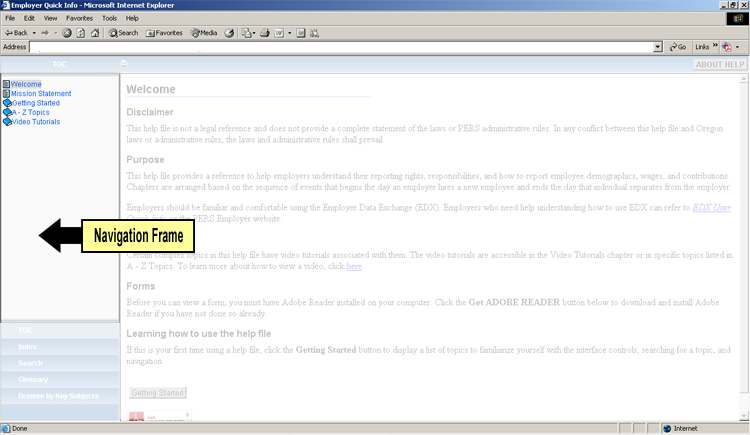Open the Favorites menu
The width and height of the screenshot is (750, 435).
pos(79,18)
